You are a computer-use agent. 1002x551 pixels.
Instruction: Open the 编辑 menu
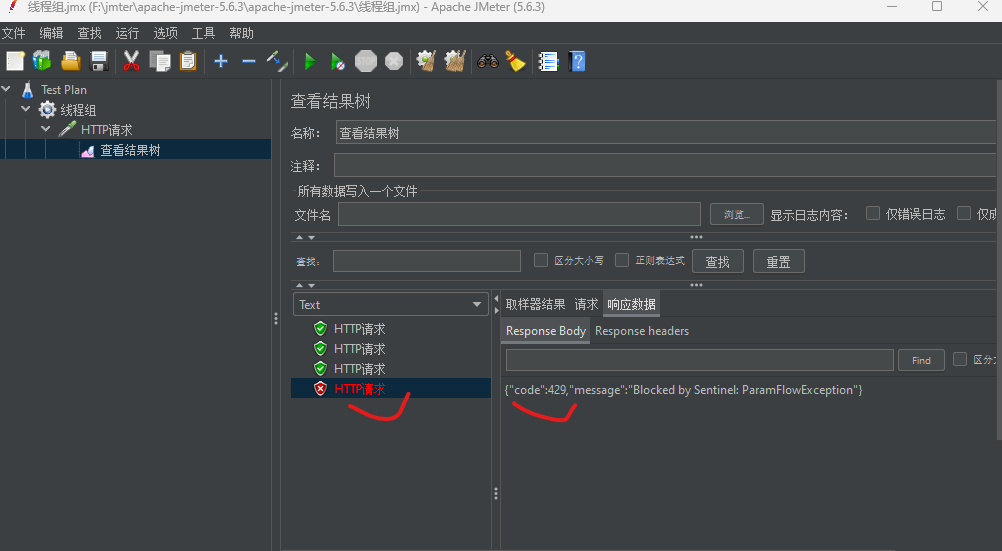[x=51, y=33]
